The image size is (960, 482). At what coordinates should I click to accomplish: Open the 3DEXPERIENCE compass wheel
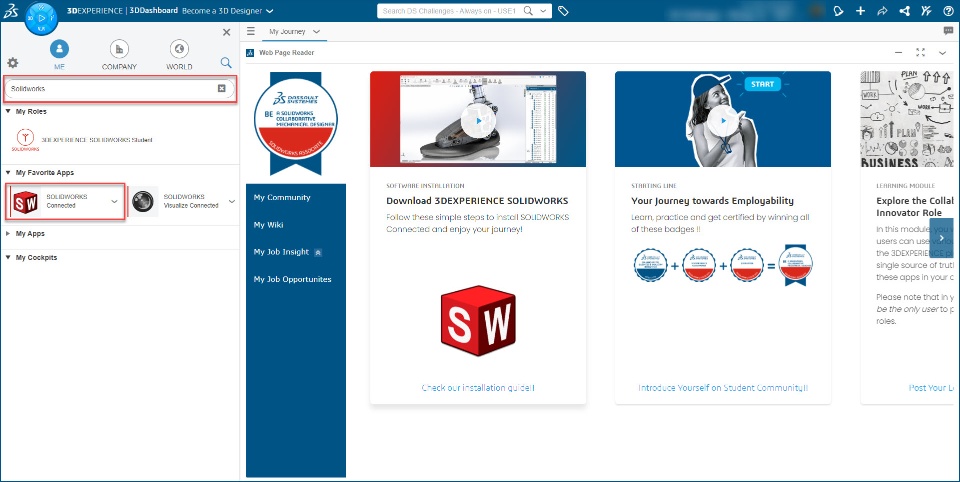41,18
